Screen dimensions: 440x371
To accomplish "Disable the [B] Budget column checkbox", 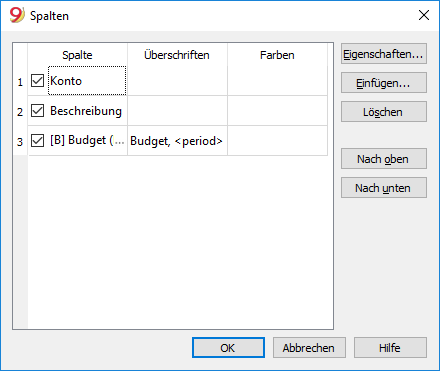I will [x=37, y=141].
